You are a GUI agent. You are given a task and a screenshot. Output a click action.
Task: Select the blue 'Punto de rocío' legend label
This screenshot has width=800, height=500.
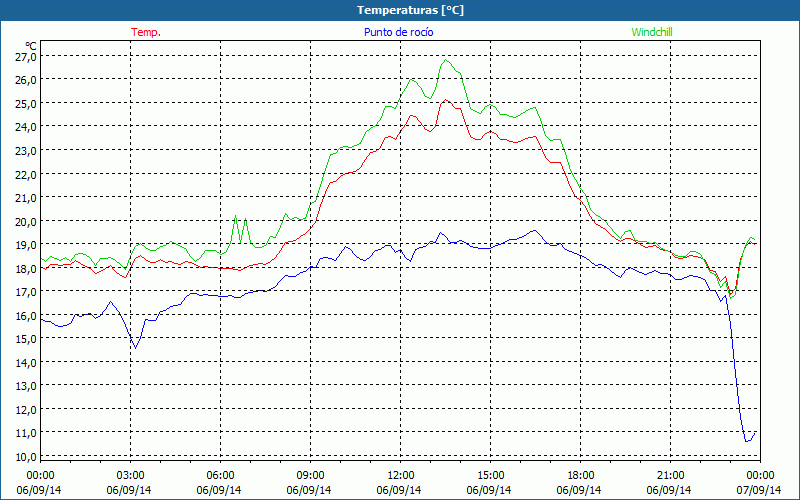pyautogui.click(x=398, y=32)
